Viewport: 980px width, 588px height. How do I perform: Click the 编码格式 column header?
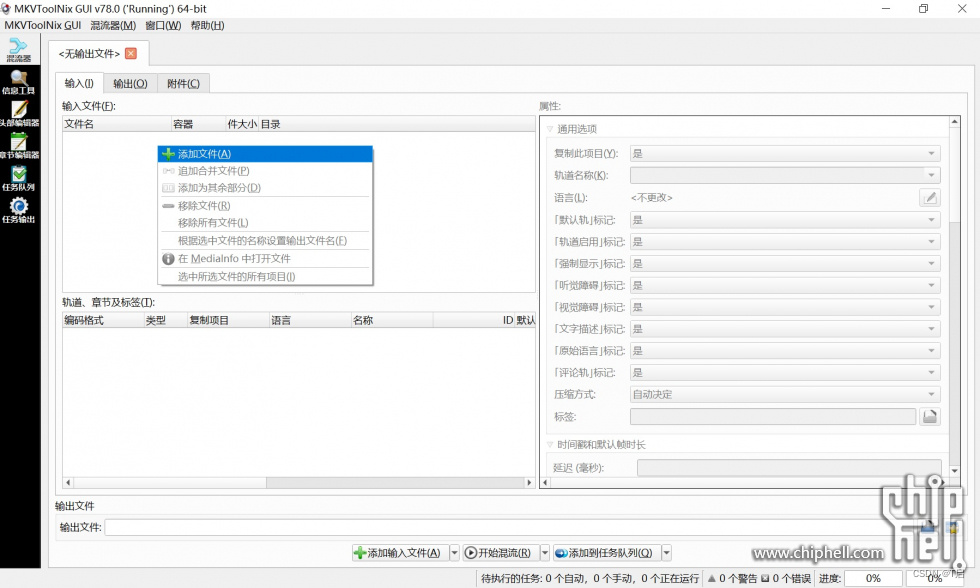point(103,320)
